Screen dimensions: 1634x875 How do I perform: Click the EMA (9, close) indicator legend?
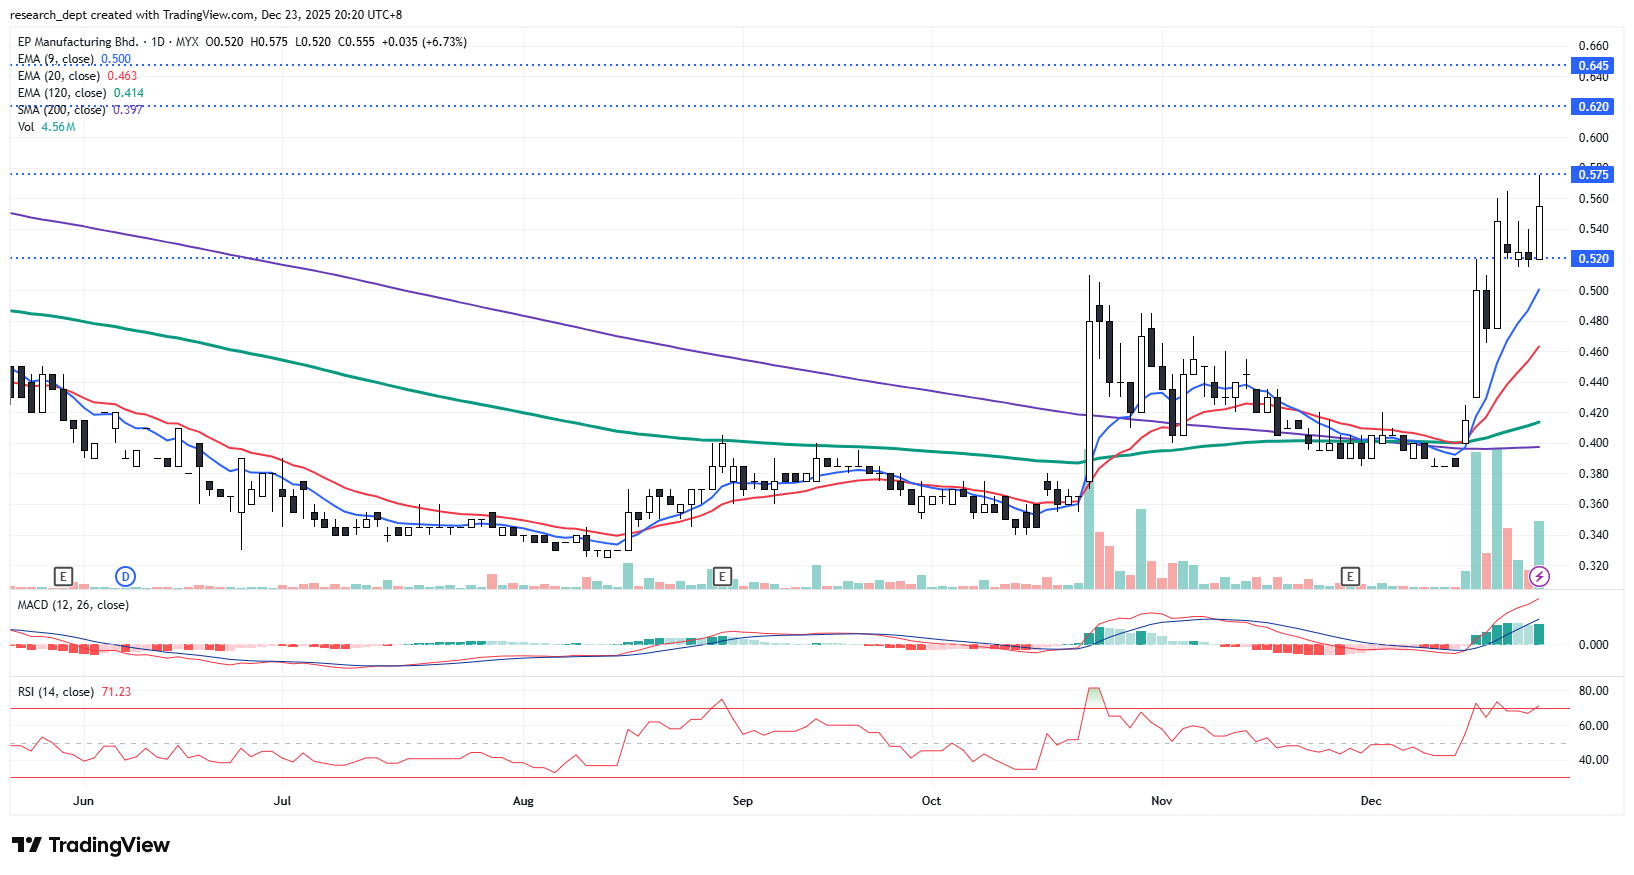pyautogui.click(x=57, y=59)
